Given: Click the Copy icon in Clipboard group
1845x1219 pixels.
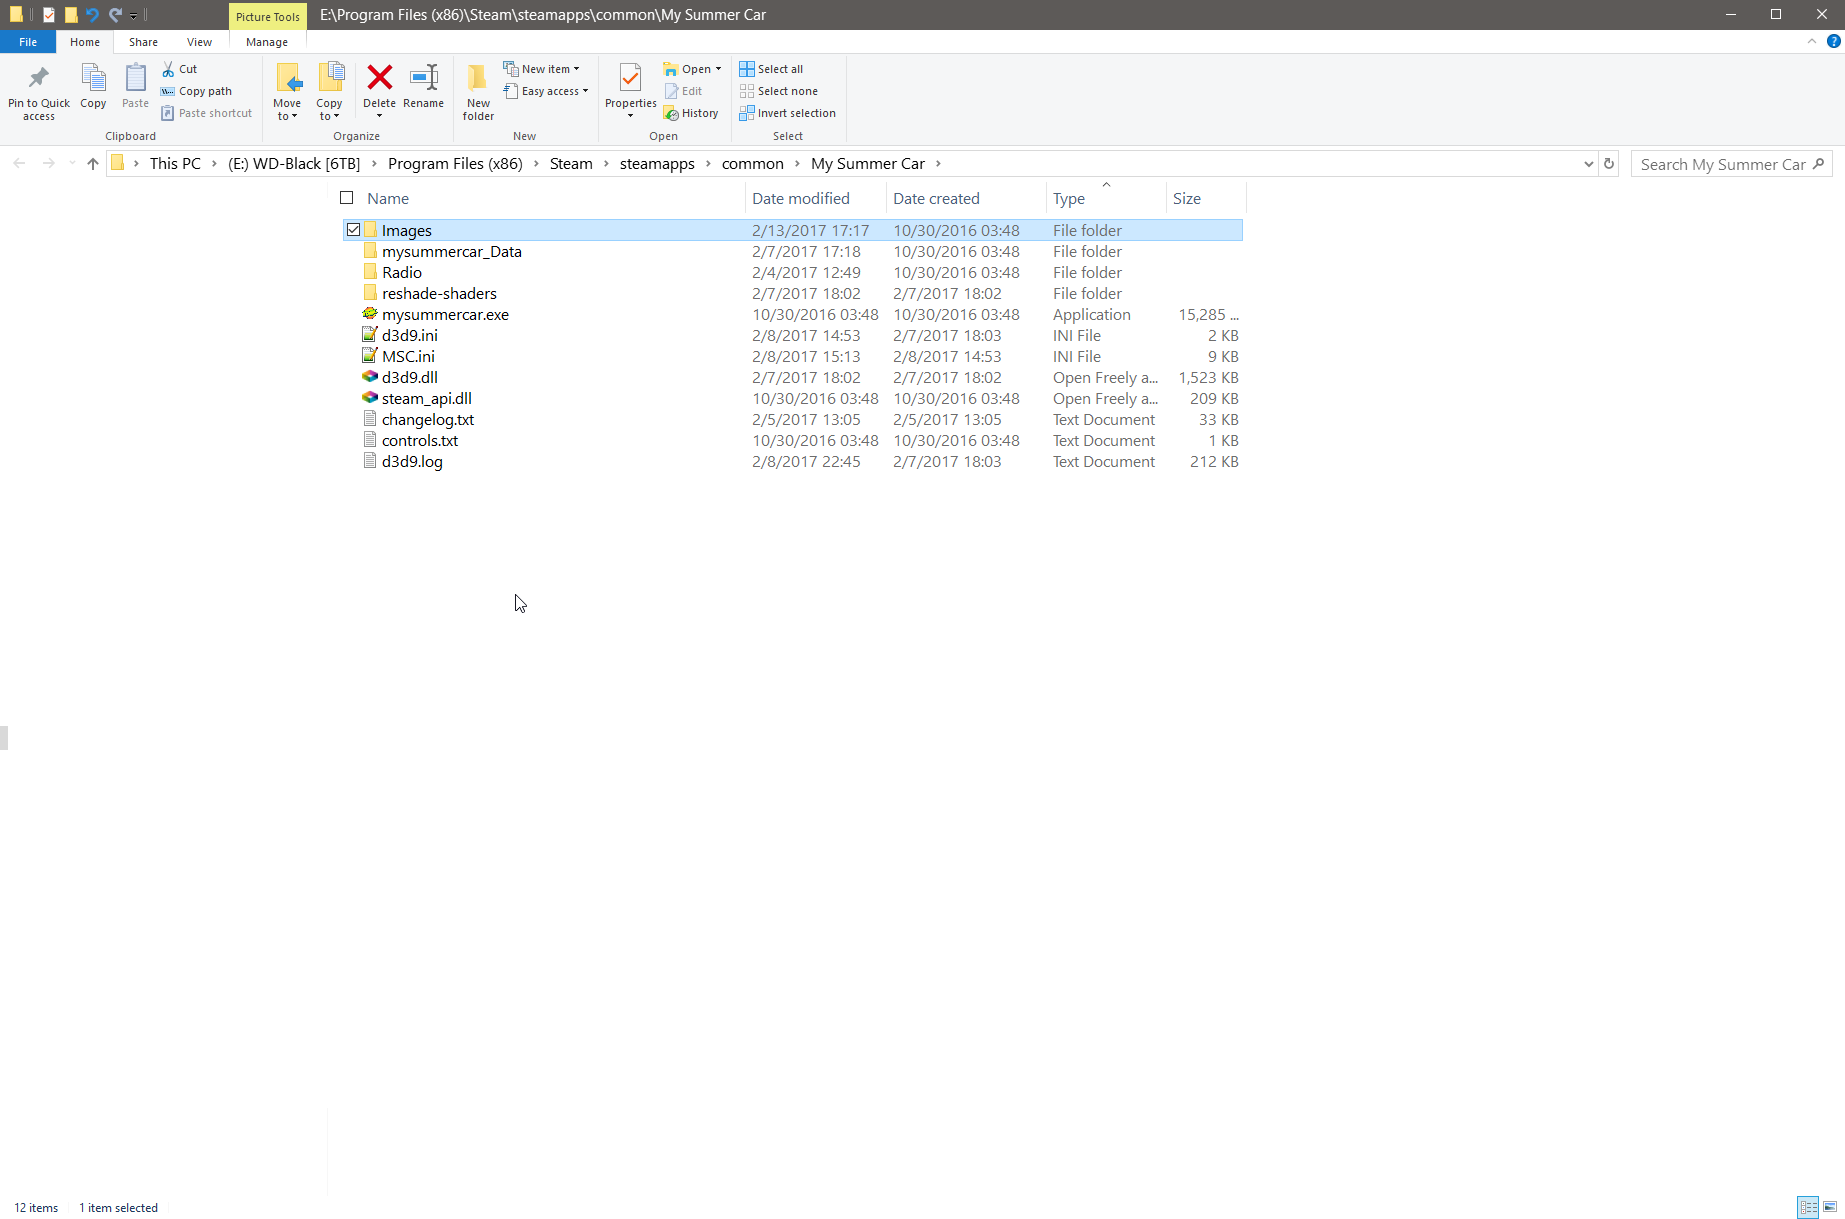Looking at the screenshot, I should 93,78.
